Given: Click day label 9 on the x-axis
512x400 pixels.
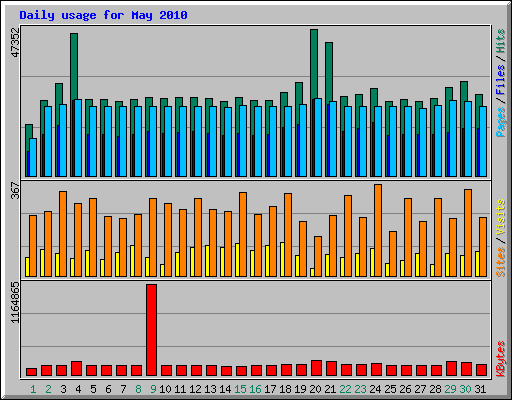Looking at the screenshot, I should point(153,389).
